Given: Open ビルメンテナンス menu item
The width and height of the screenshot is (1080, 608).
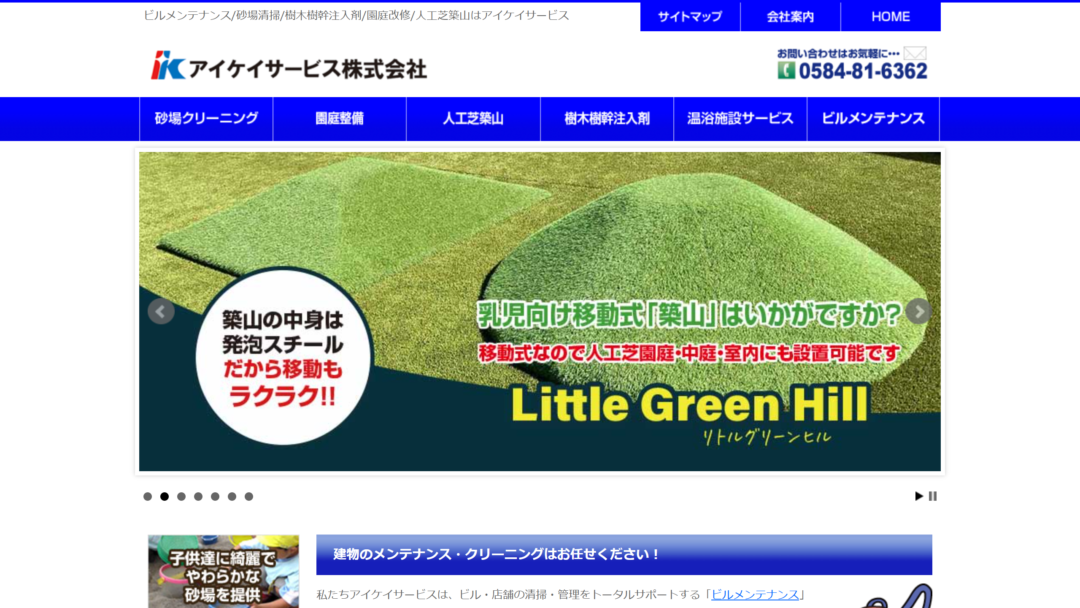Looking at the screenshot, I should pyautogui.click(x=873, y=118).
